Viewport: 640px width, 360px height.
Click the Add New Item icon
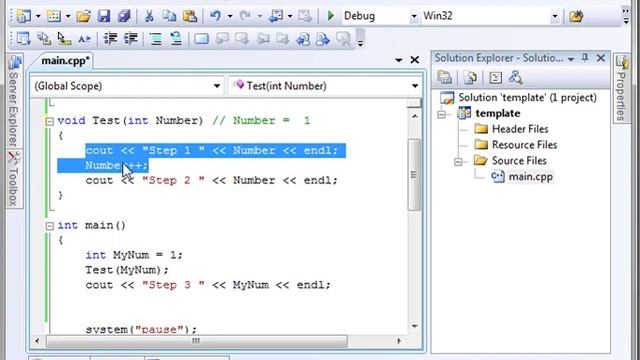[x=53, y=16]
